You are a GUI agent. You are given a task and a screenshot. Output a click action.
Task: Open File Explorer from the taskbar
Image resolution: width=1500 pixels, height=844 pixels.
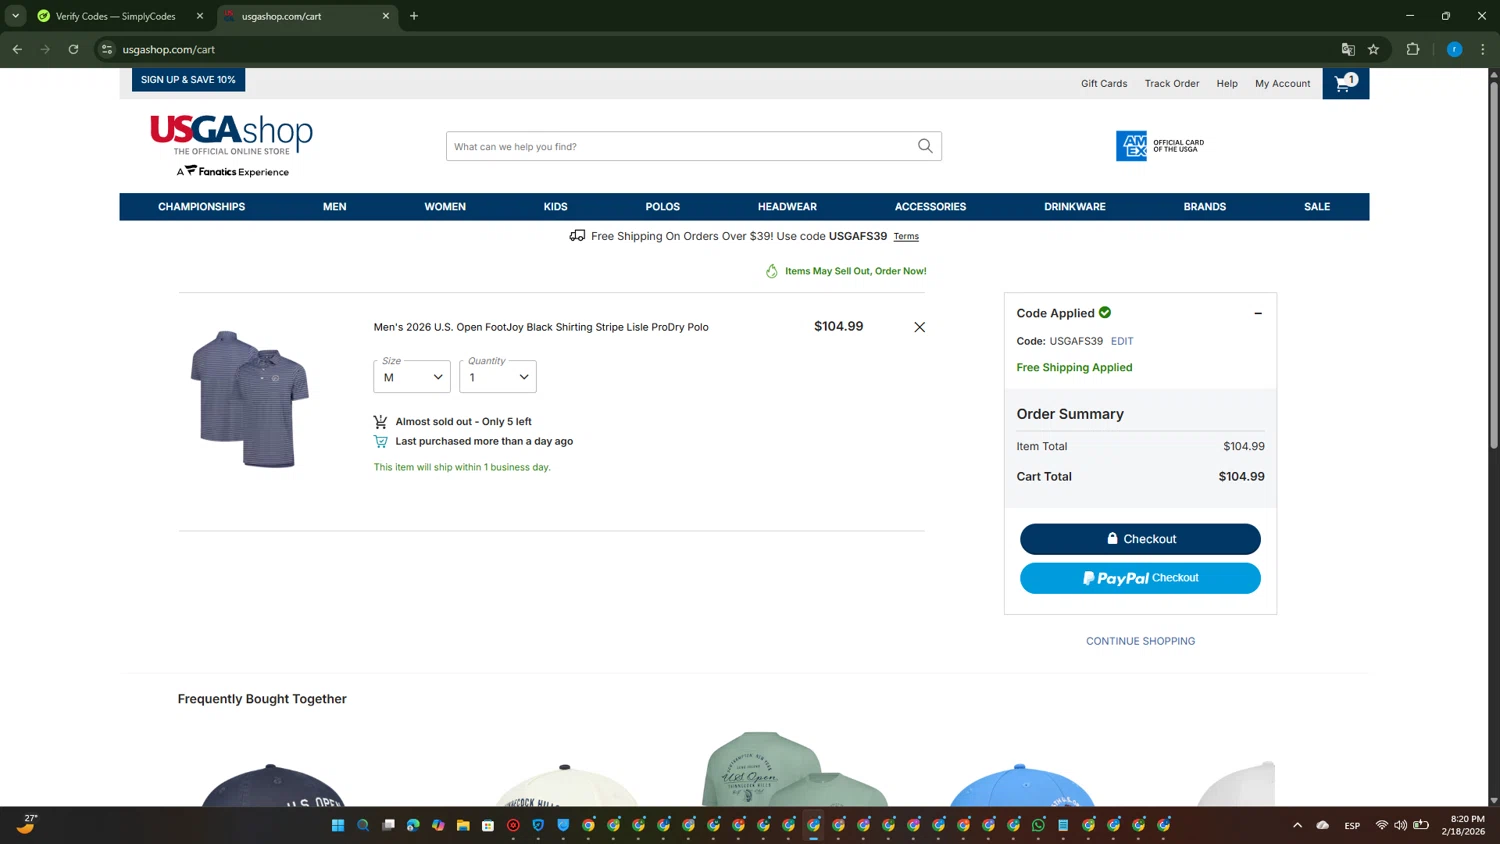tap(463, 825)
